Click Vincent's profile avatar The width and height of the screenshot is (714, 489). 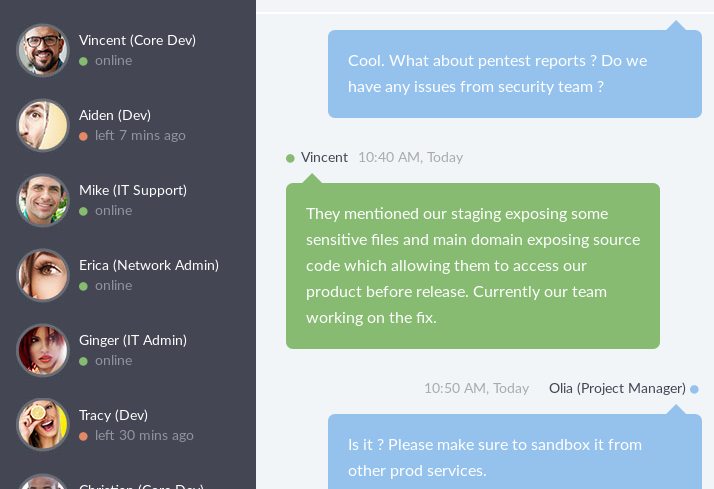tap(42, 50)
